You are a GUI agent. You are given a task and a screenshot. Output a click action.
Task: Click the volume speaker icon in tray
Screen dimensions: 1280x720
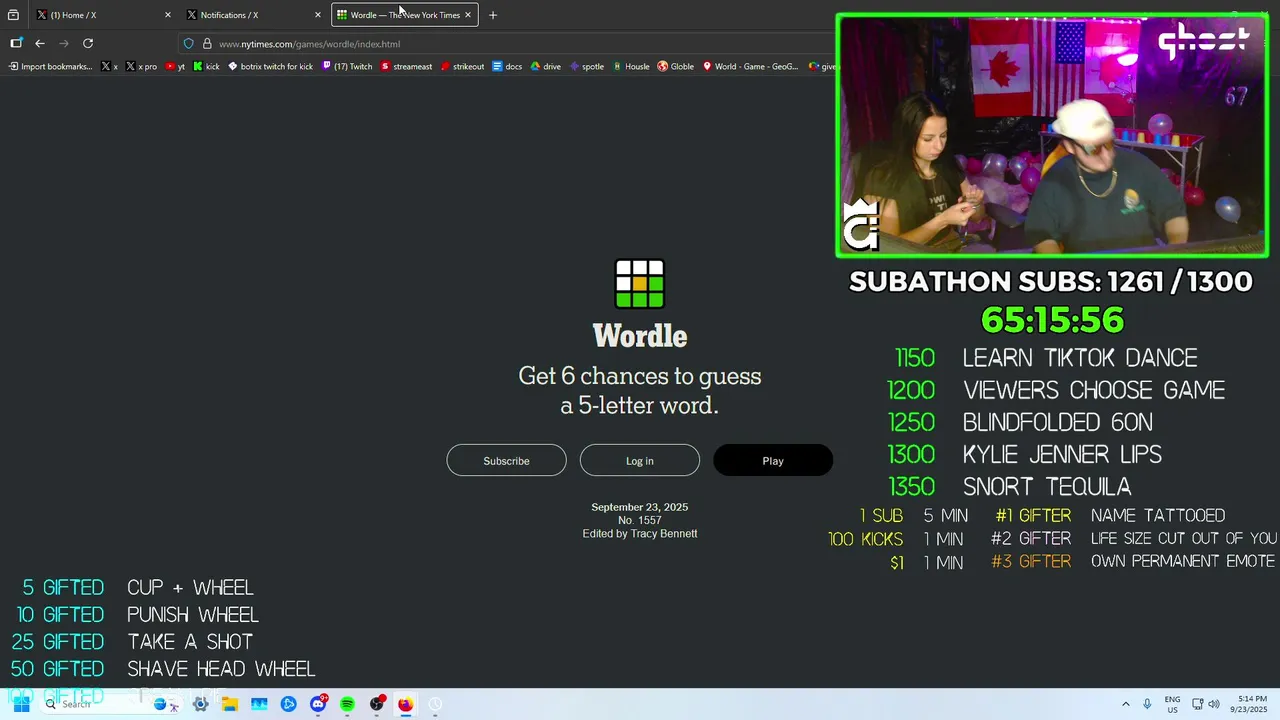point(1214,704)
